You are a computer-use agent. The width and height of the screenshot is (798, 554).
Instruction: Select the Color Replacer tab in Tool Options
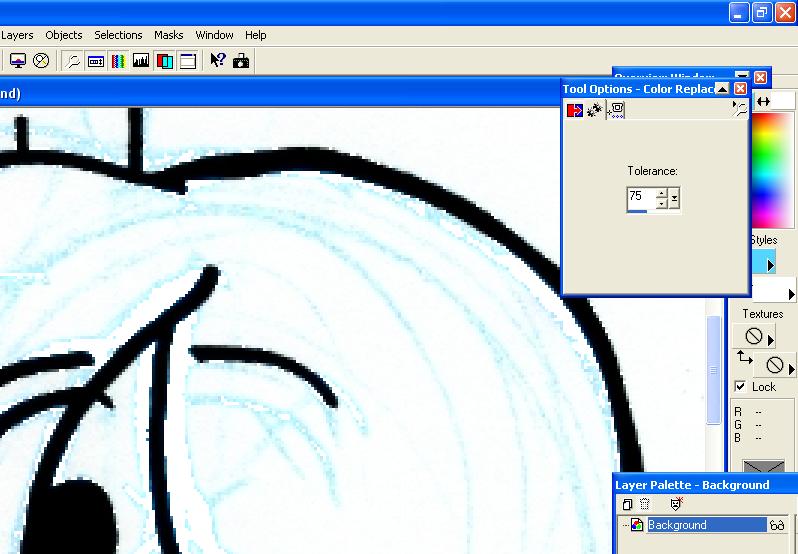pyautogui.click(x=575, y=110)
